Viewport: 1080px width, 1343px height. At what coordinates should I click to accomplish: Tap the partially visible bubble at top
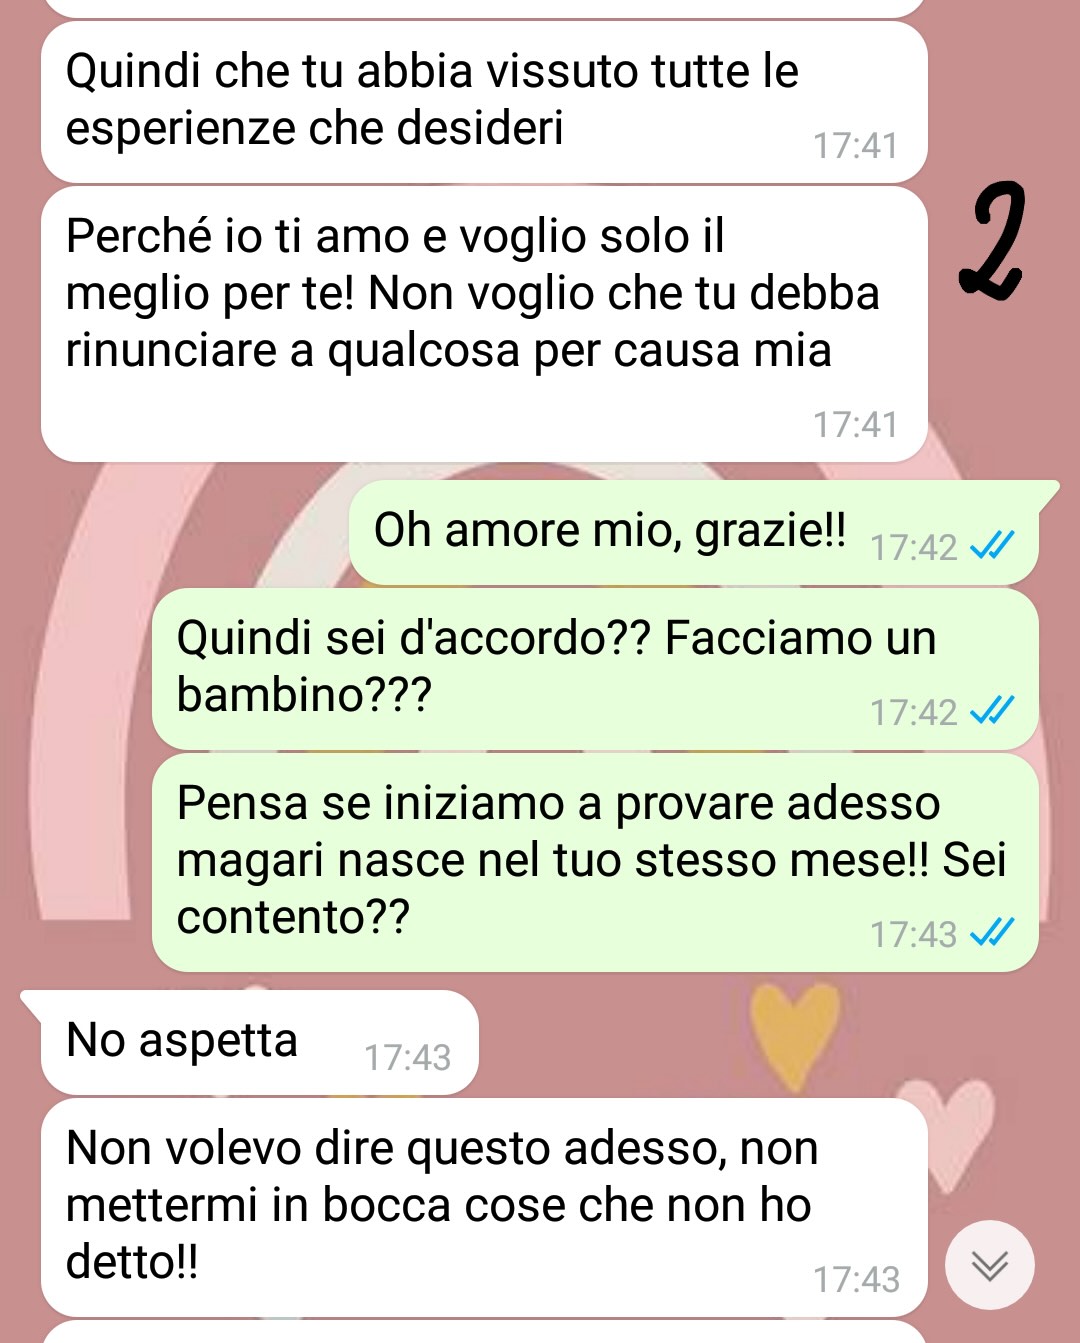(484, 9)
